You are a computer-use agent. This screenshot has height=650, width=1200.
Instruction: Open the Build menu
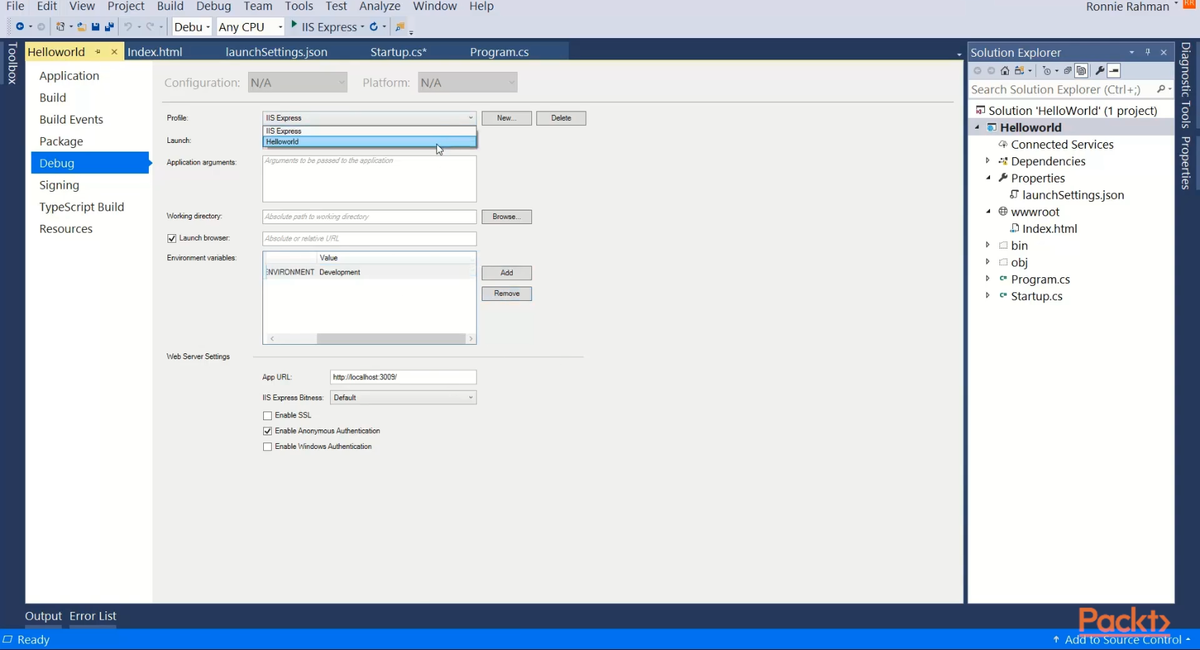tap(170, 6)
